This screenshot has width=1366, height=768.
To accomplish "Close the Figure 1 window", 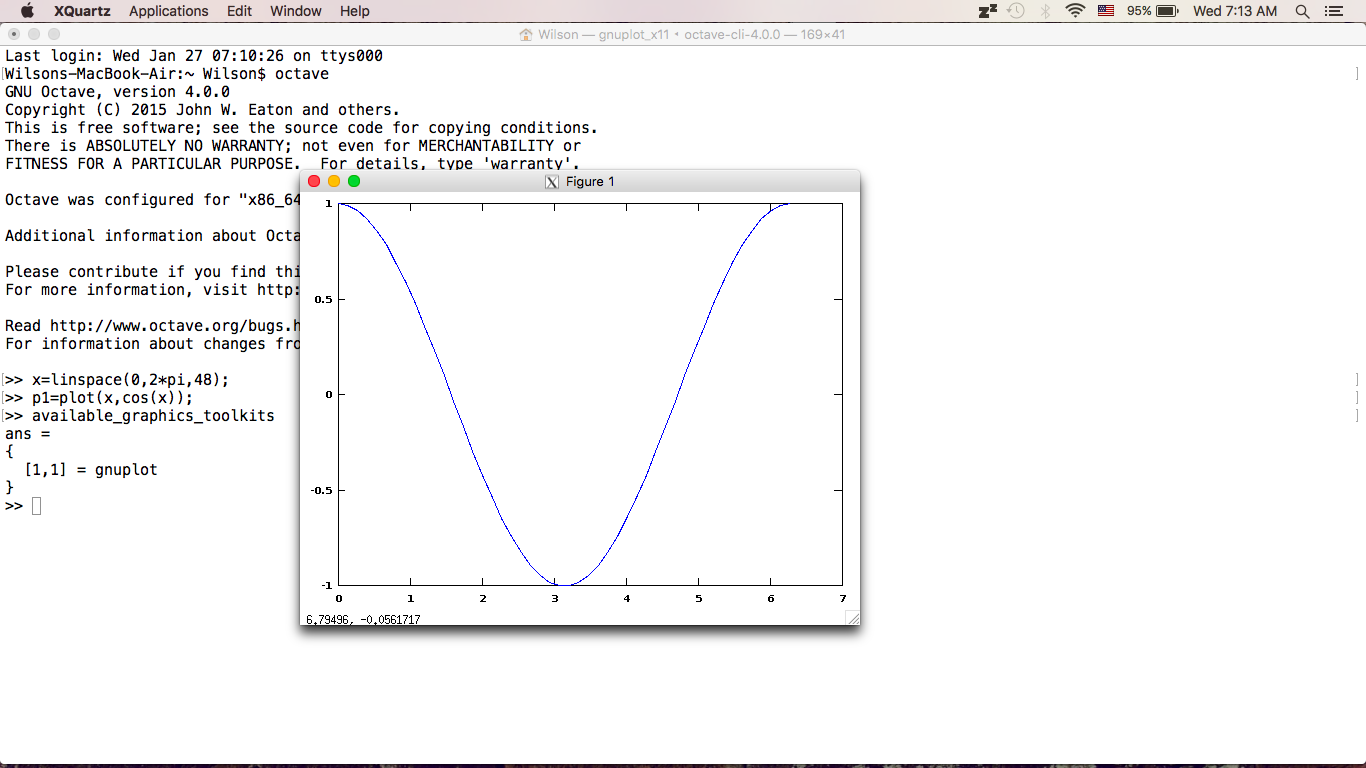I will coord(314,181).
